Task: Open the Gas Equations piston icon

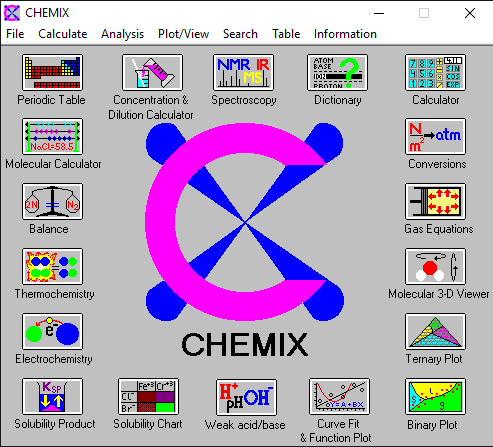Action: click(x=435, y=201)
